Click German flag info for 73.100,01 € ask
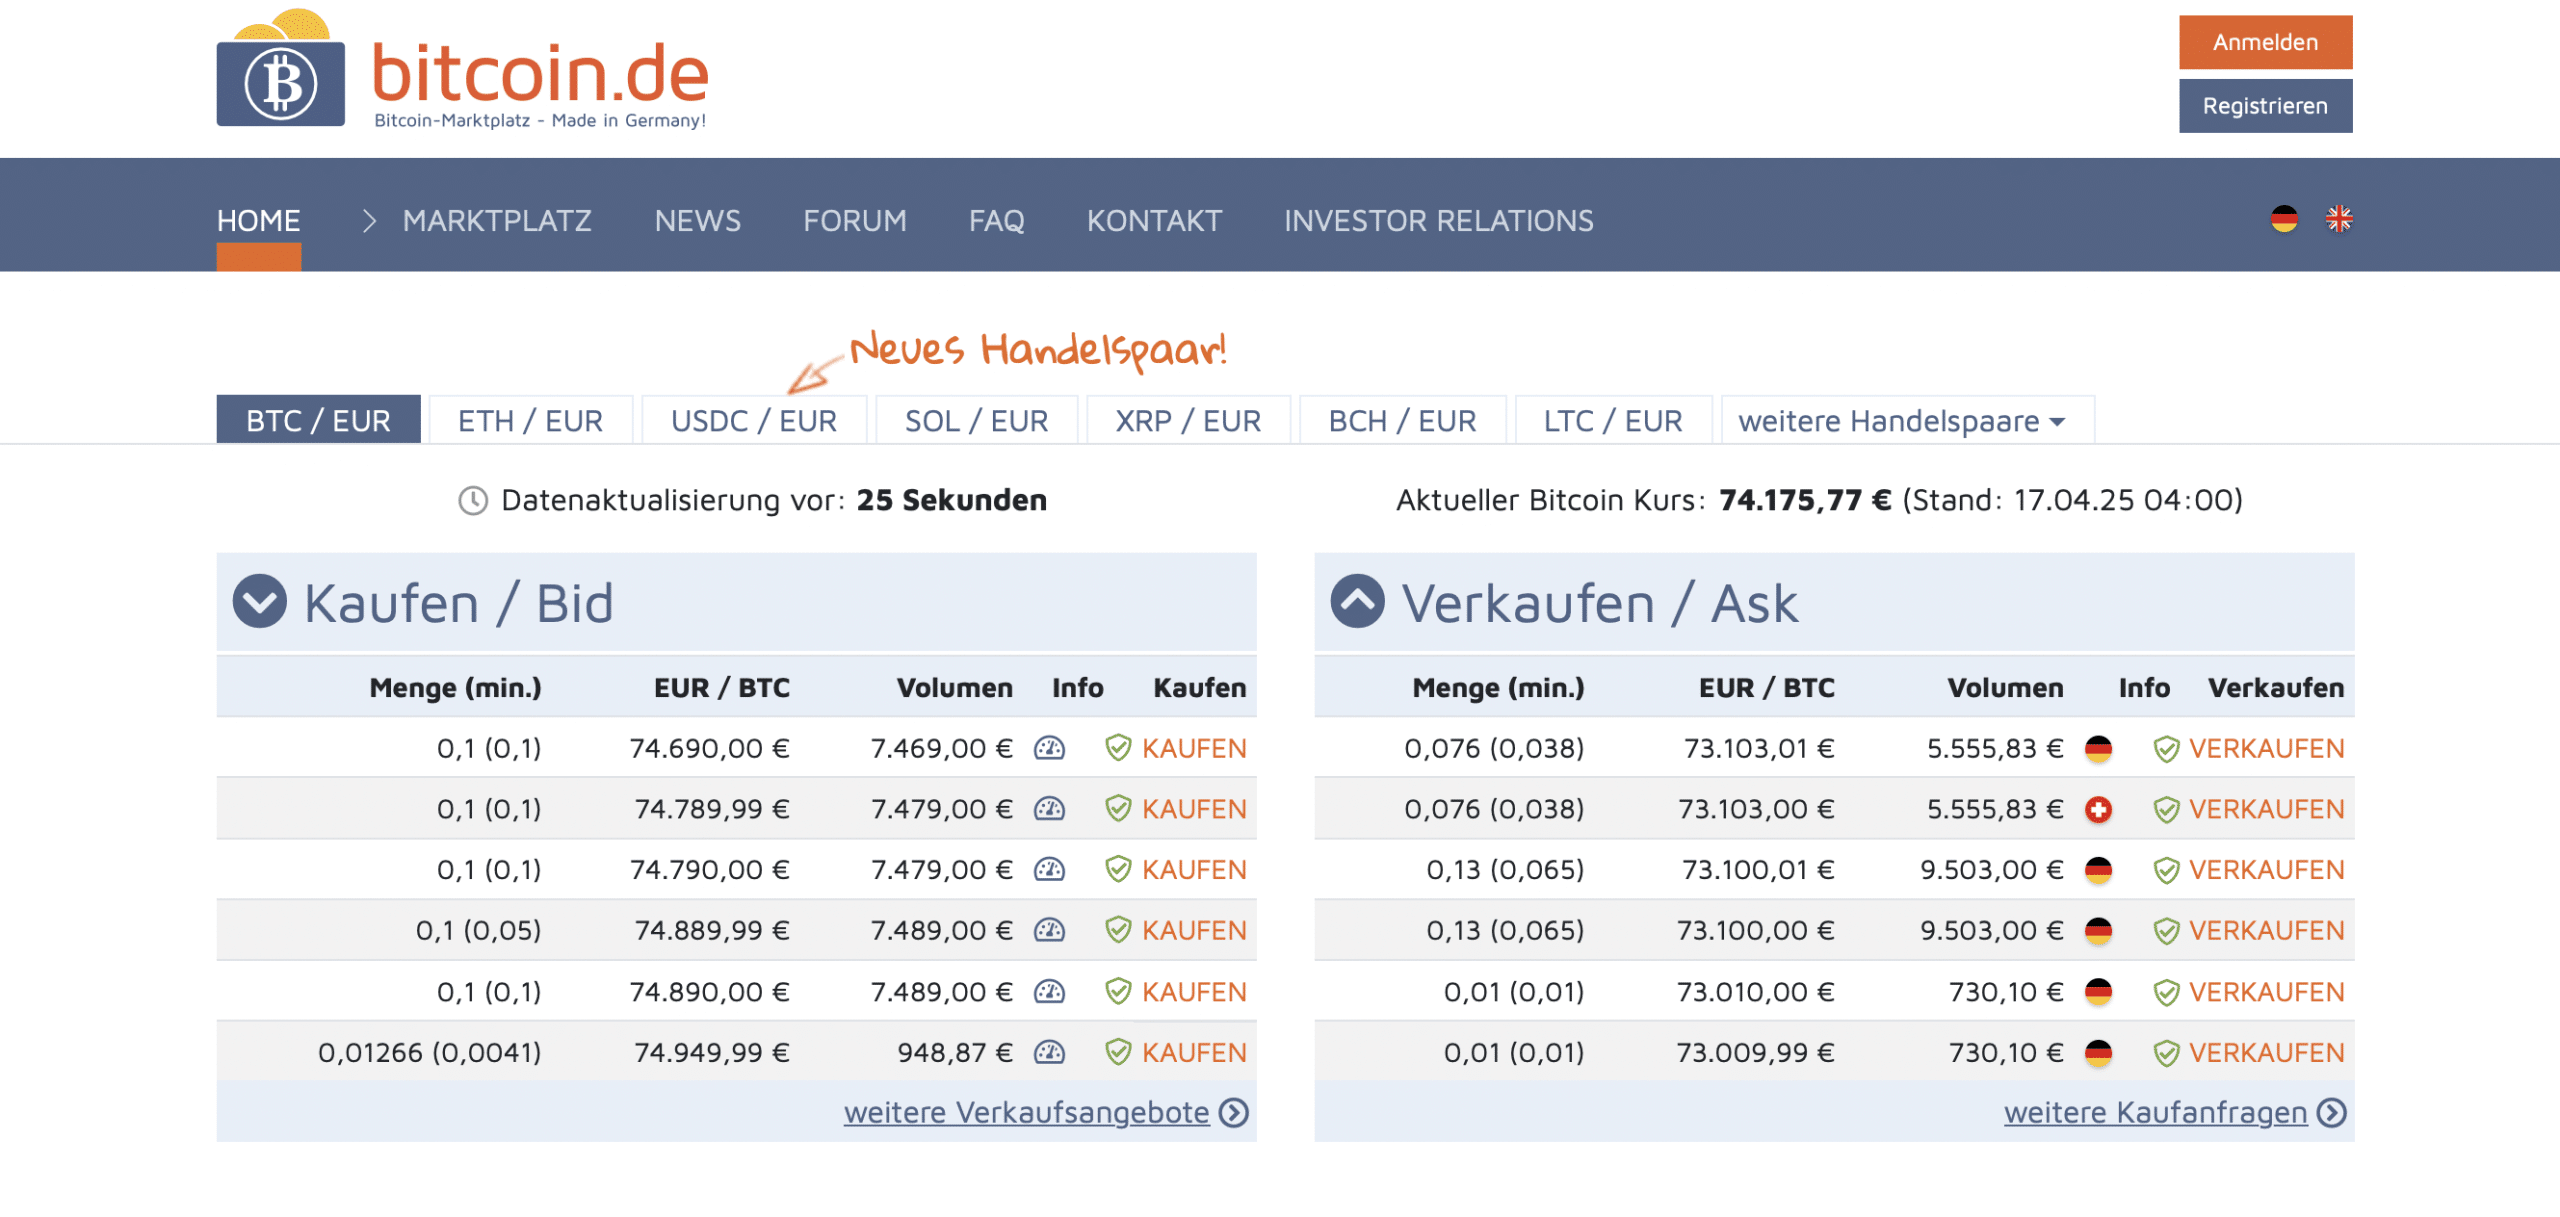 [x=2098, y=871]
